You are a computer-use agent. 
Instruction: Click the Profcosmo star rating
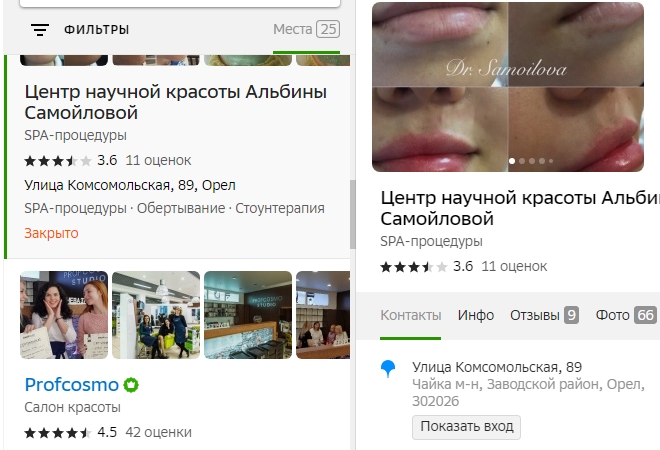pyautogui.click(x=58, y=433)
